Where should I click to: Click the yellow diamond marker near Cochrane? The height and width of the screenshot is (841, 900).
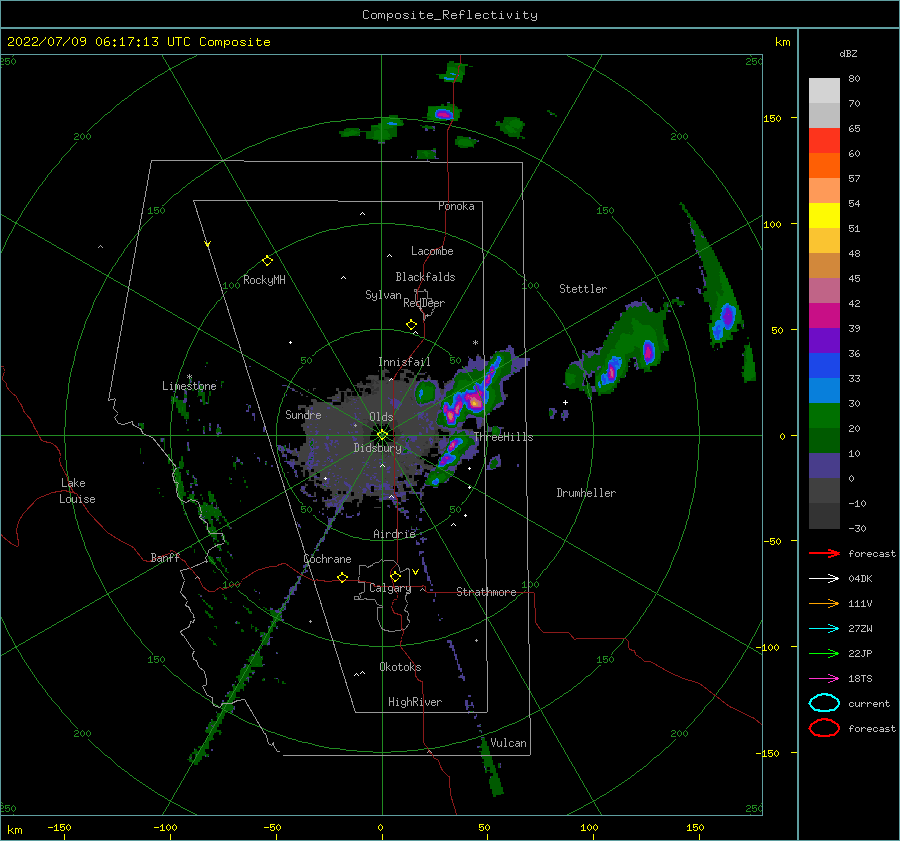(x=342, y=577)
